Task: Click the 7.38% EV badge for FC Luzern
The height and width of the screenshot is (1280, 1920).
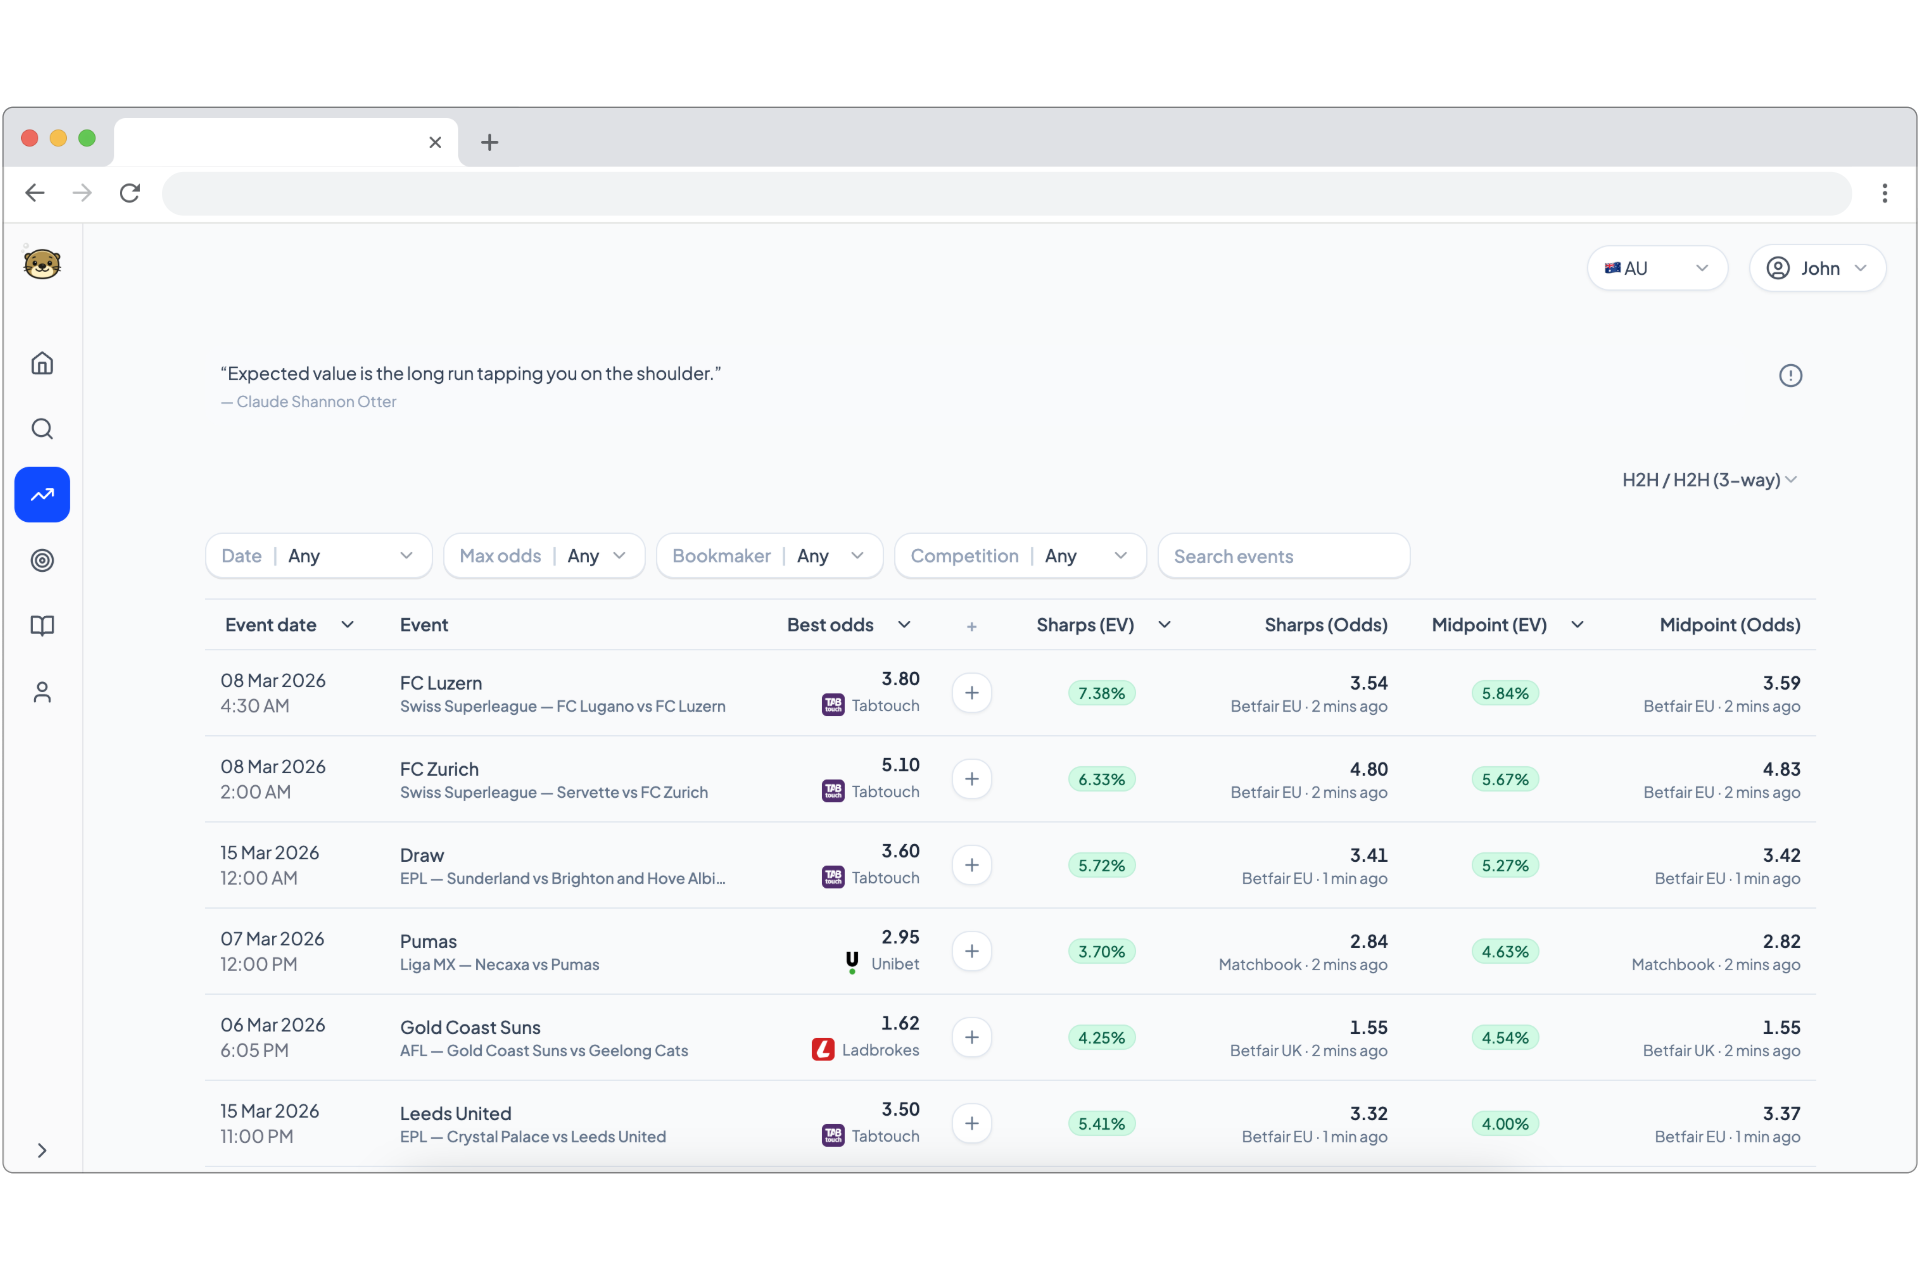Action: [x=1101, y=692]
